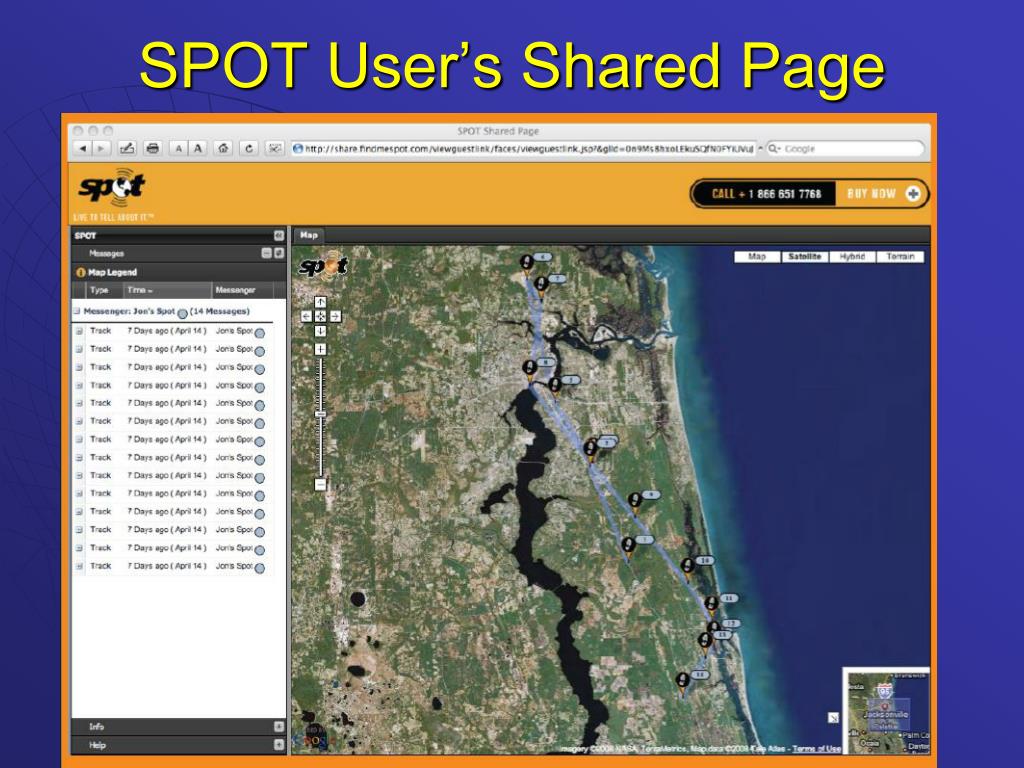The width and height of the screenshot is (1024, 768).
Task: Go back with the browser back arrow
Action: 82,149
